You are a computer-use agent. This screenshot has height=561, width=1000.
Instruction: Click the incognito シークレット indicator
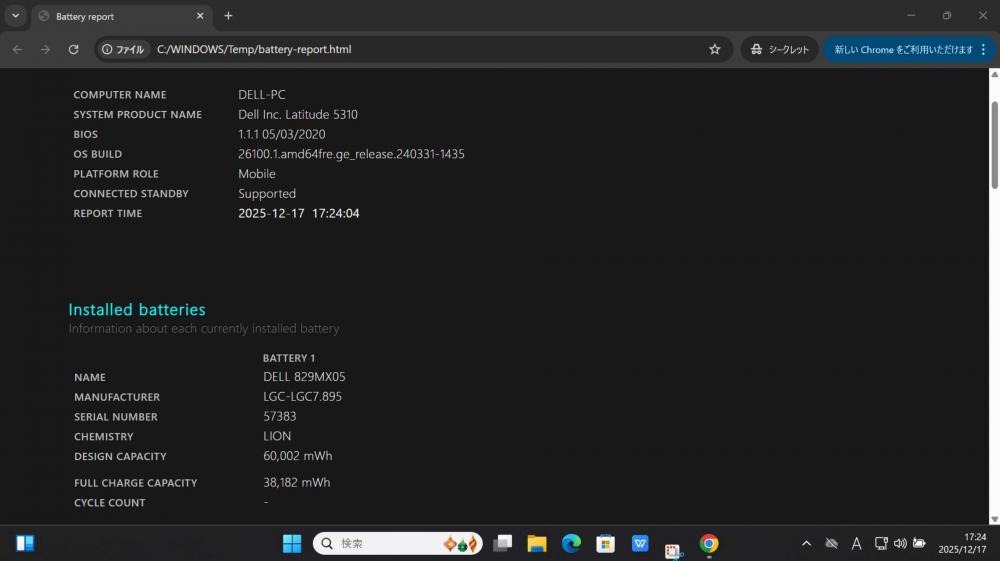779,49
